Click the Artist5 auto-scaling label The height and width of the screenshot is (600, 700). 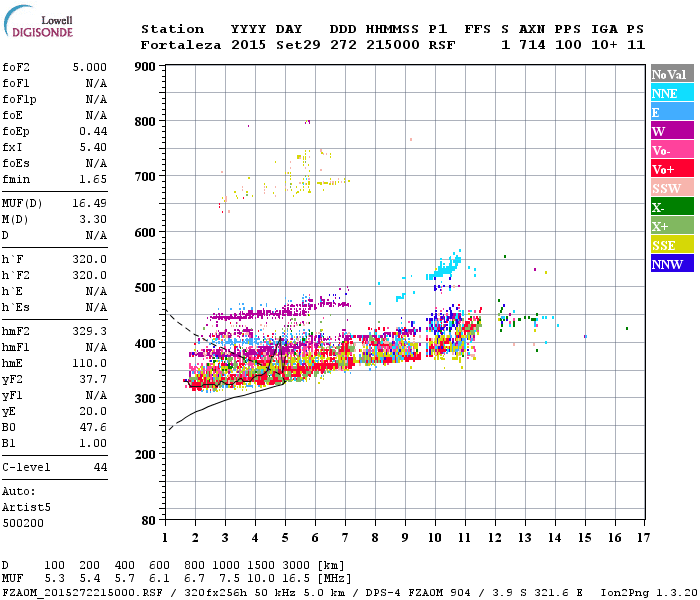pos(26,508)
